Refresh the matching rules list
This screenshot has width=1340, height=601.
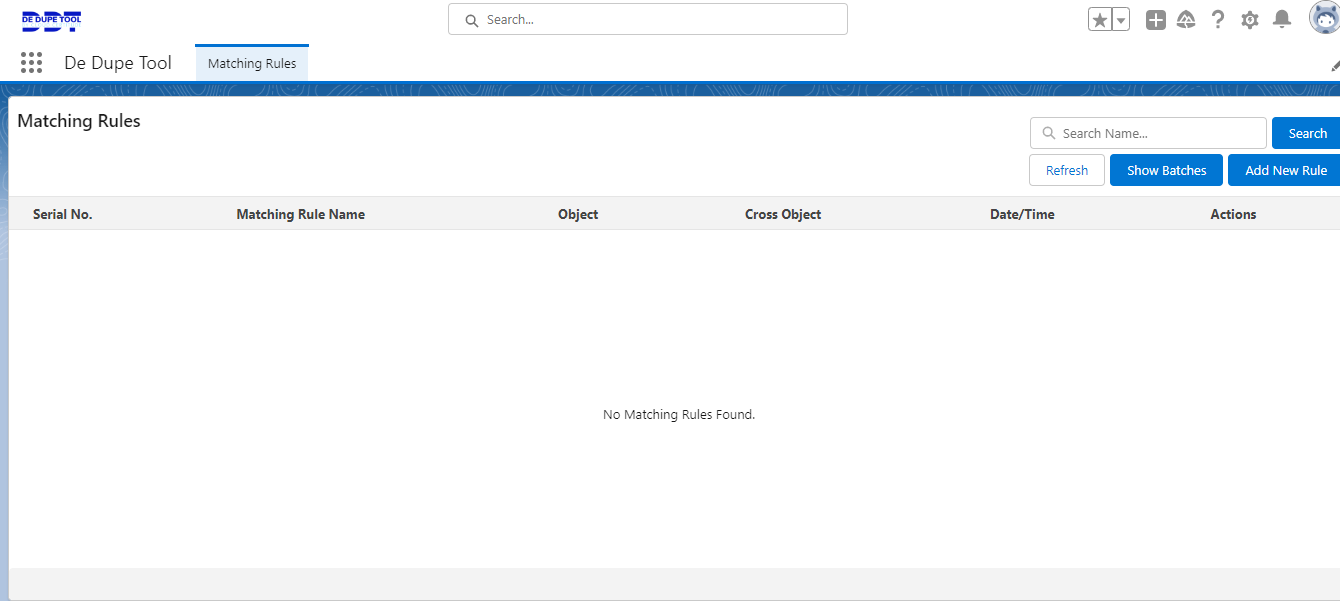[1066, 170]
